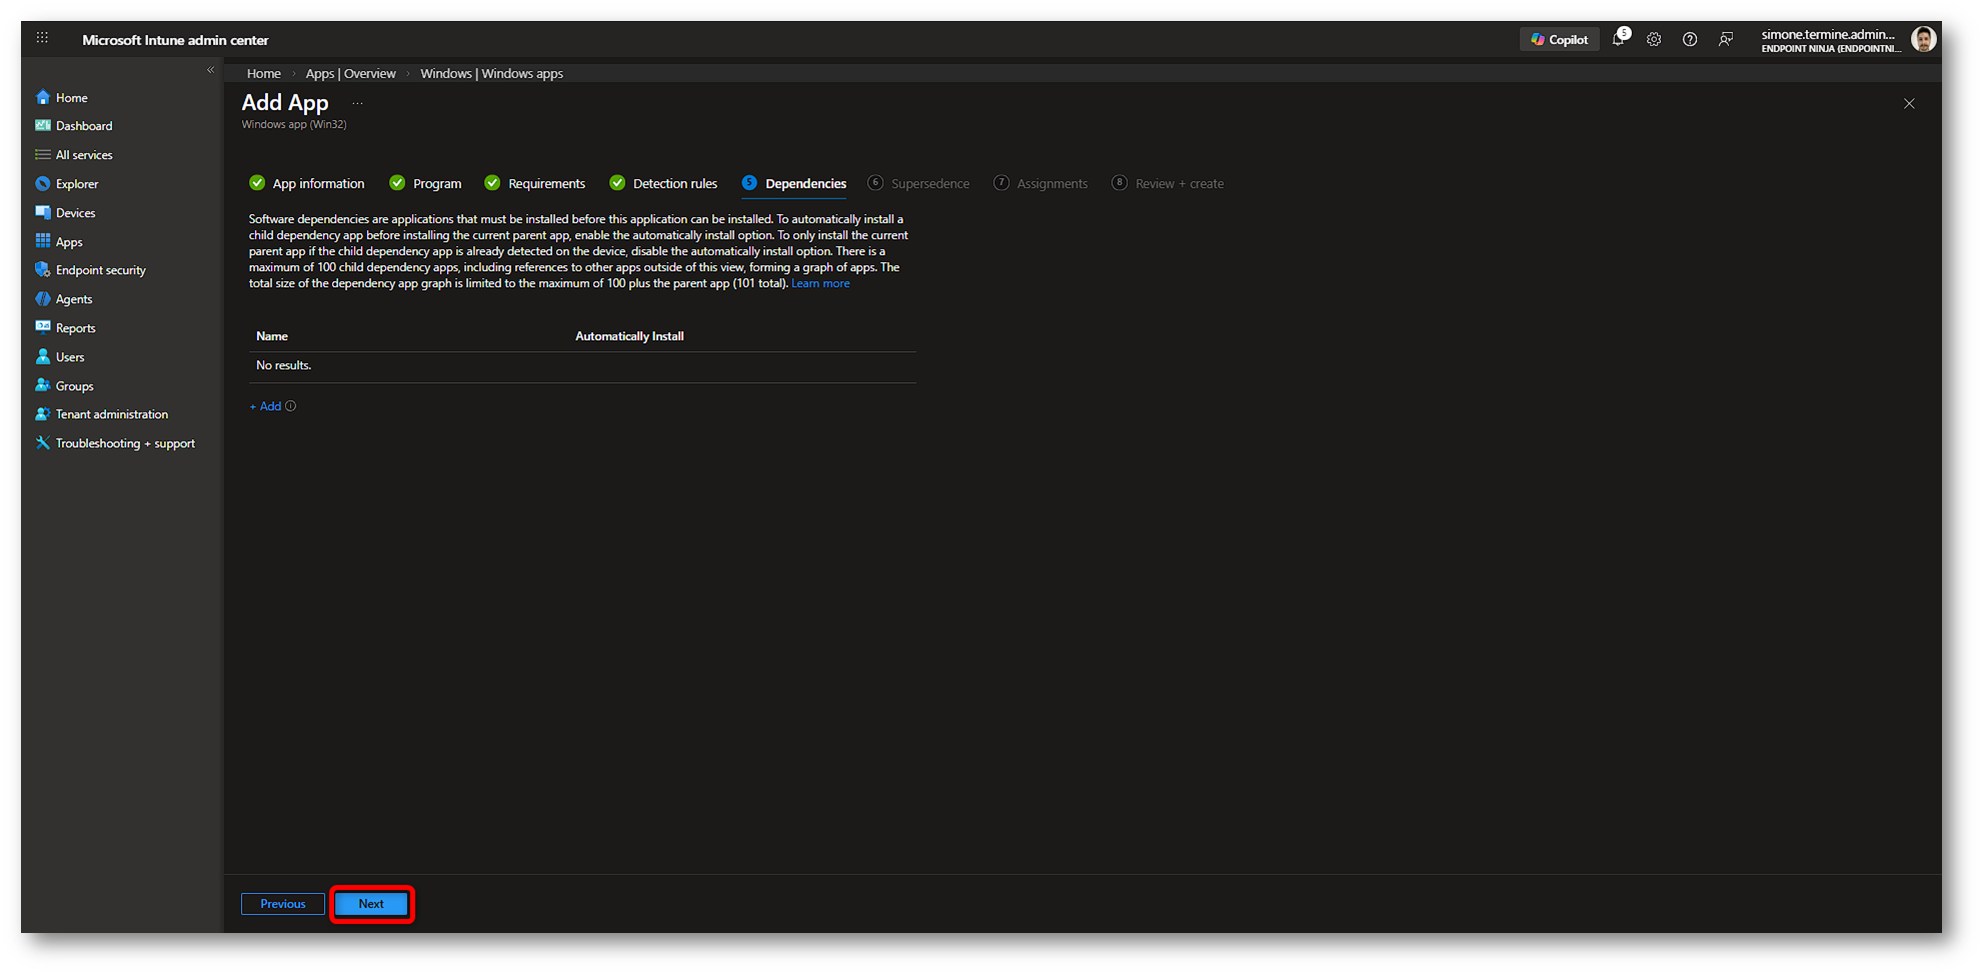This screenshot has width=1984, height=975.
Task: Open the notifications bell
Action: pos(1619,39)
